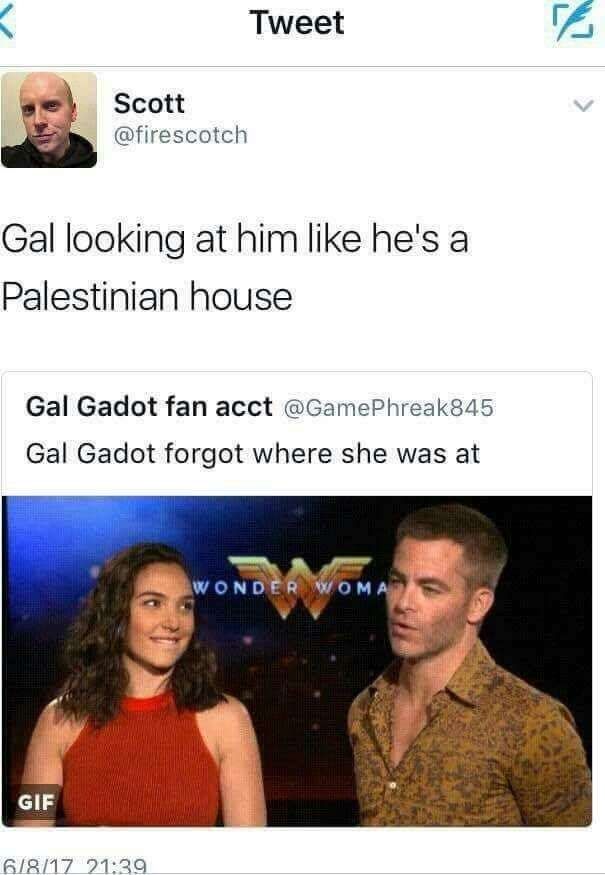Expand the tweet options chevron

tap(583, 105)
